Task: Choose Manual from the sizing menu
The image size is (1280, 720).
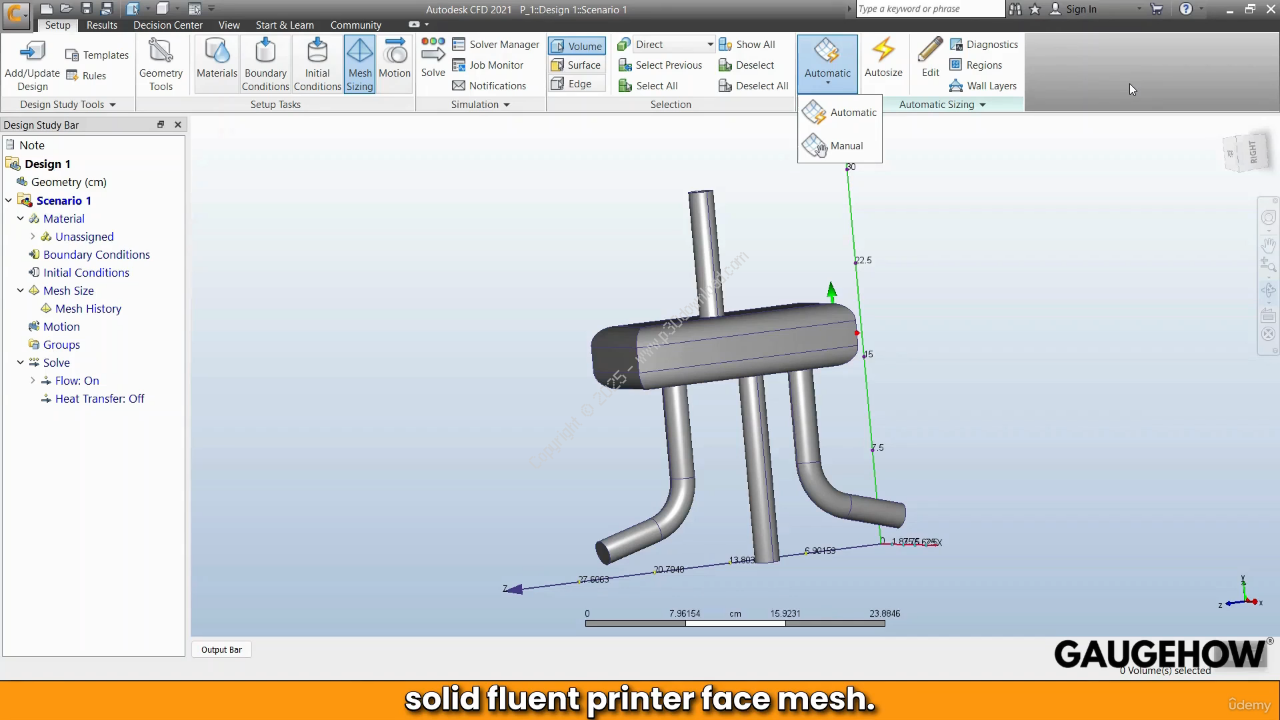Action: [x=845, y=146]
